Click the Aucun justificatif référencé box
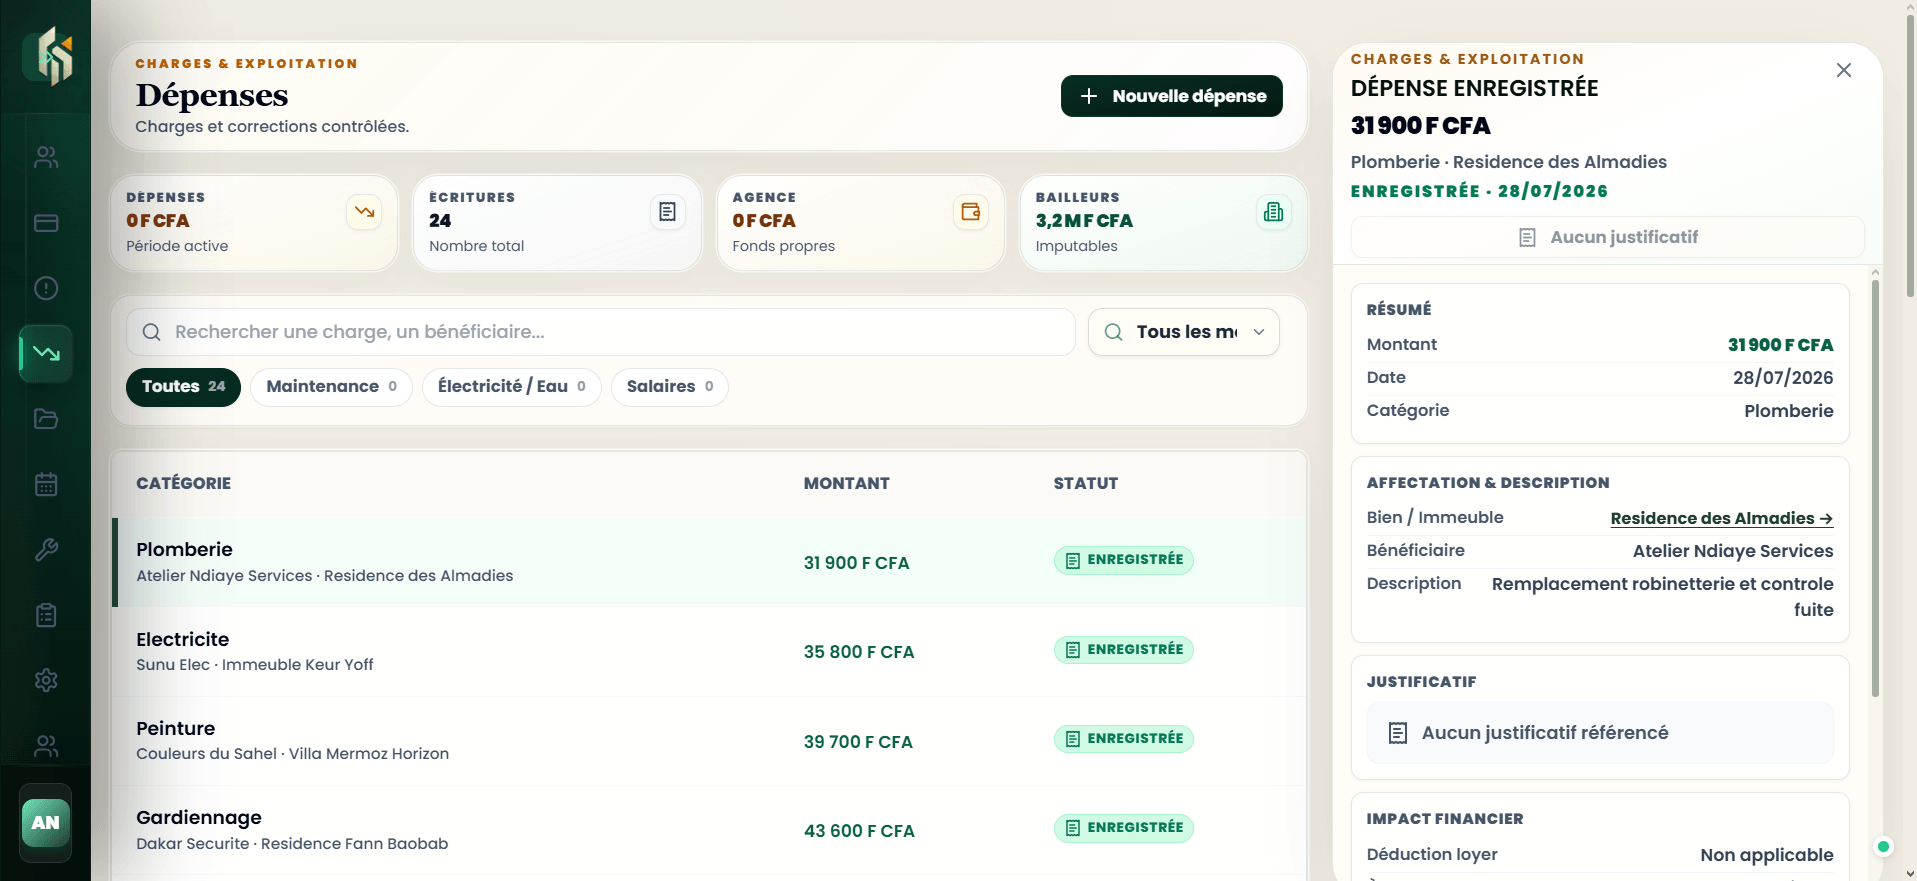The width and height of the screenshot is (1917, 881). pos(1599,733)
